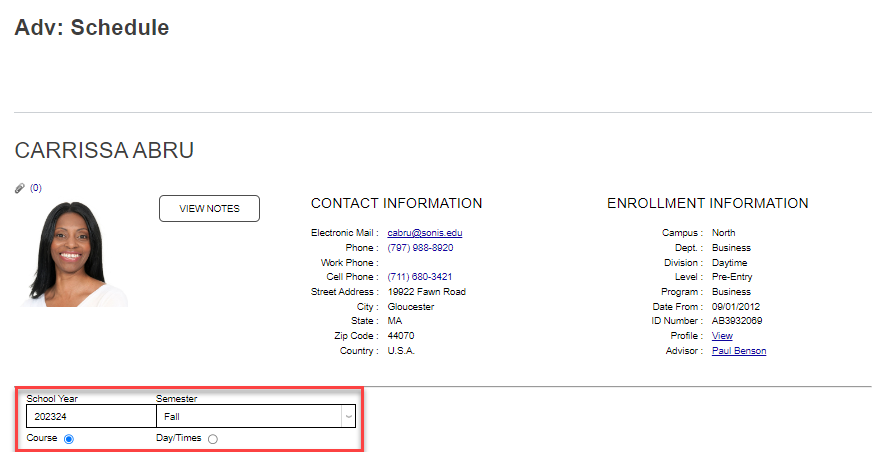Screen dimensions: 880x452
Task: Click the ID number AB3932069
Action: click(737, 321)
